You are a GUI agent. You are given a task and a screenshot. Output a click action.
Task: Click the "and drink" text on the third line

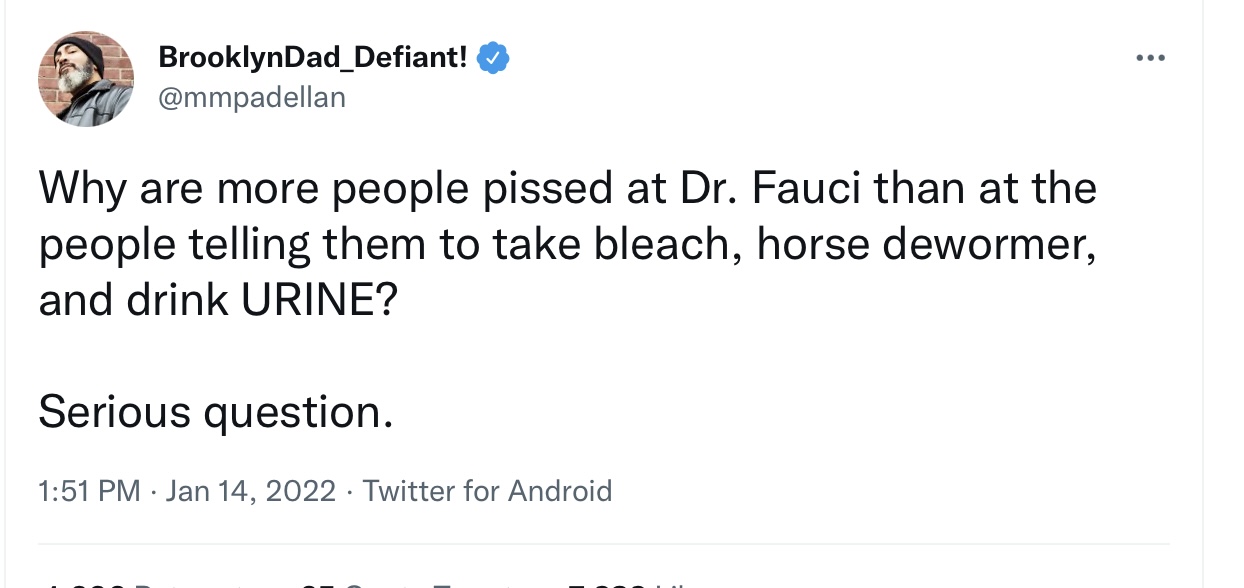click(x=134, y=300)
